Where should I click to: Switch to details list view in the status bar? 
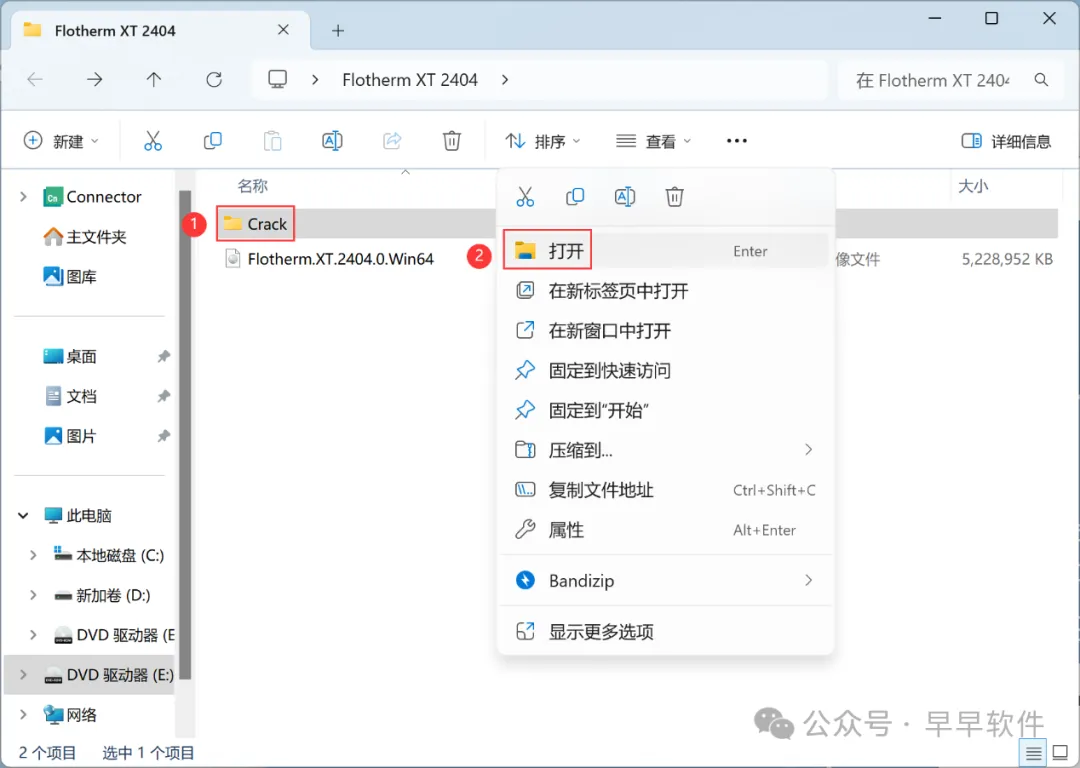1033,754
